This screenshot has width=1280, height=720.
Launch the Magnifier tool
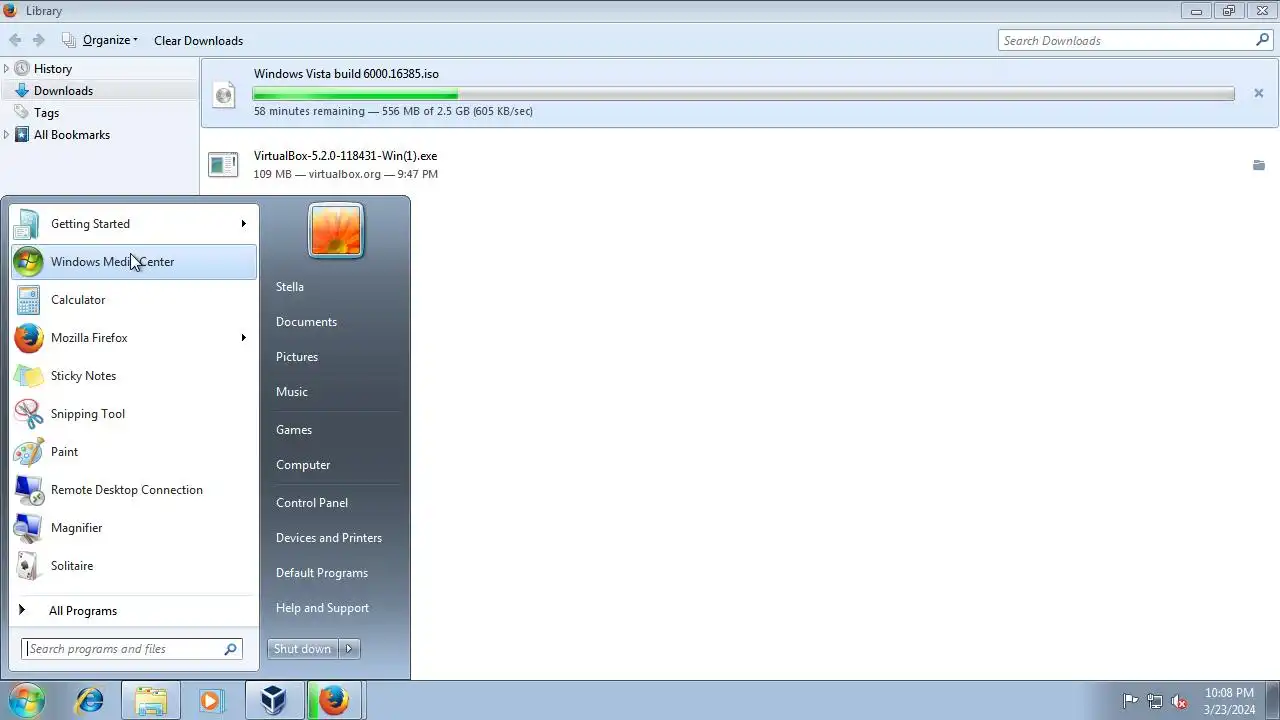(x=133, y=528)
